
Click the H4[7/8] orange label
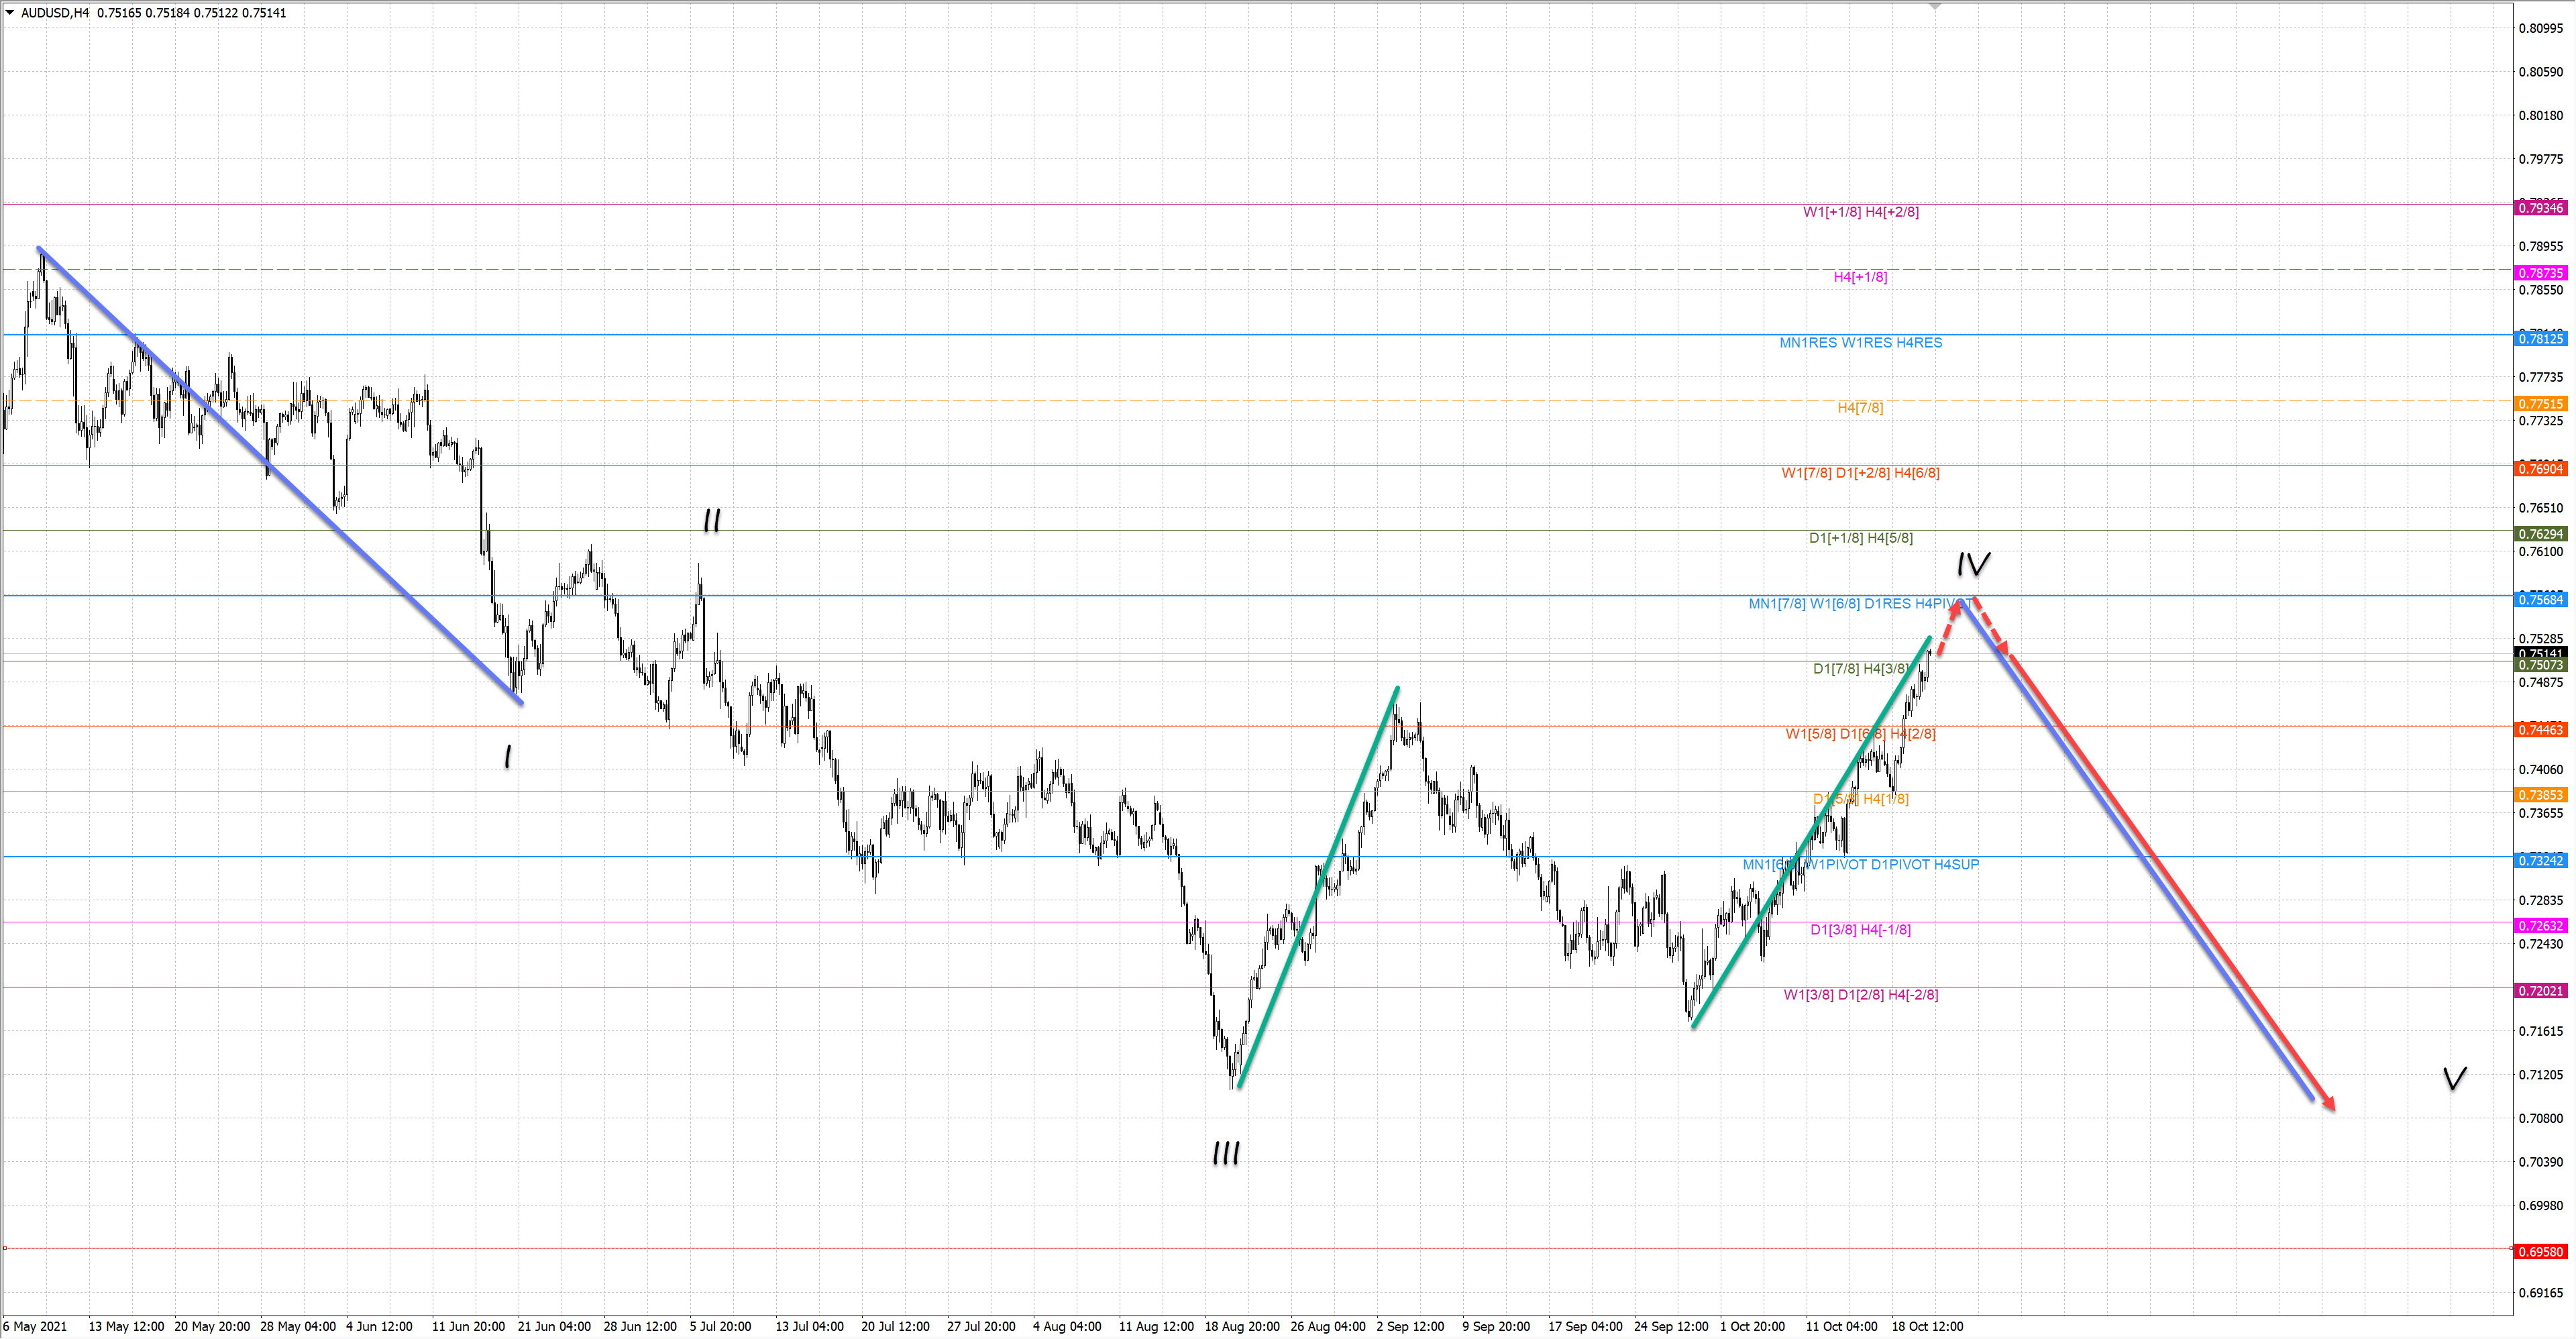click(1860, 408)
